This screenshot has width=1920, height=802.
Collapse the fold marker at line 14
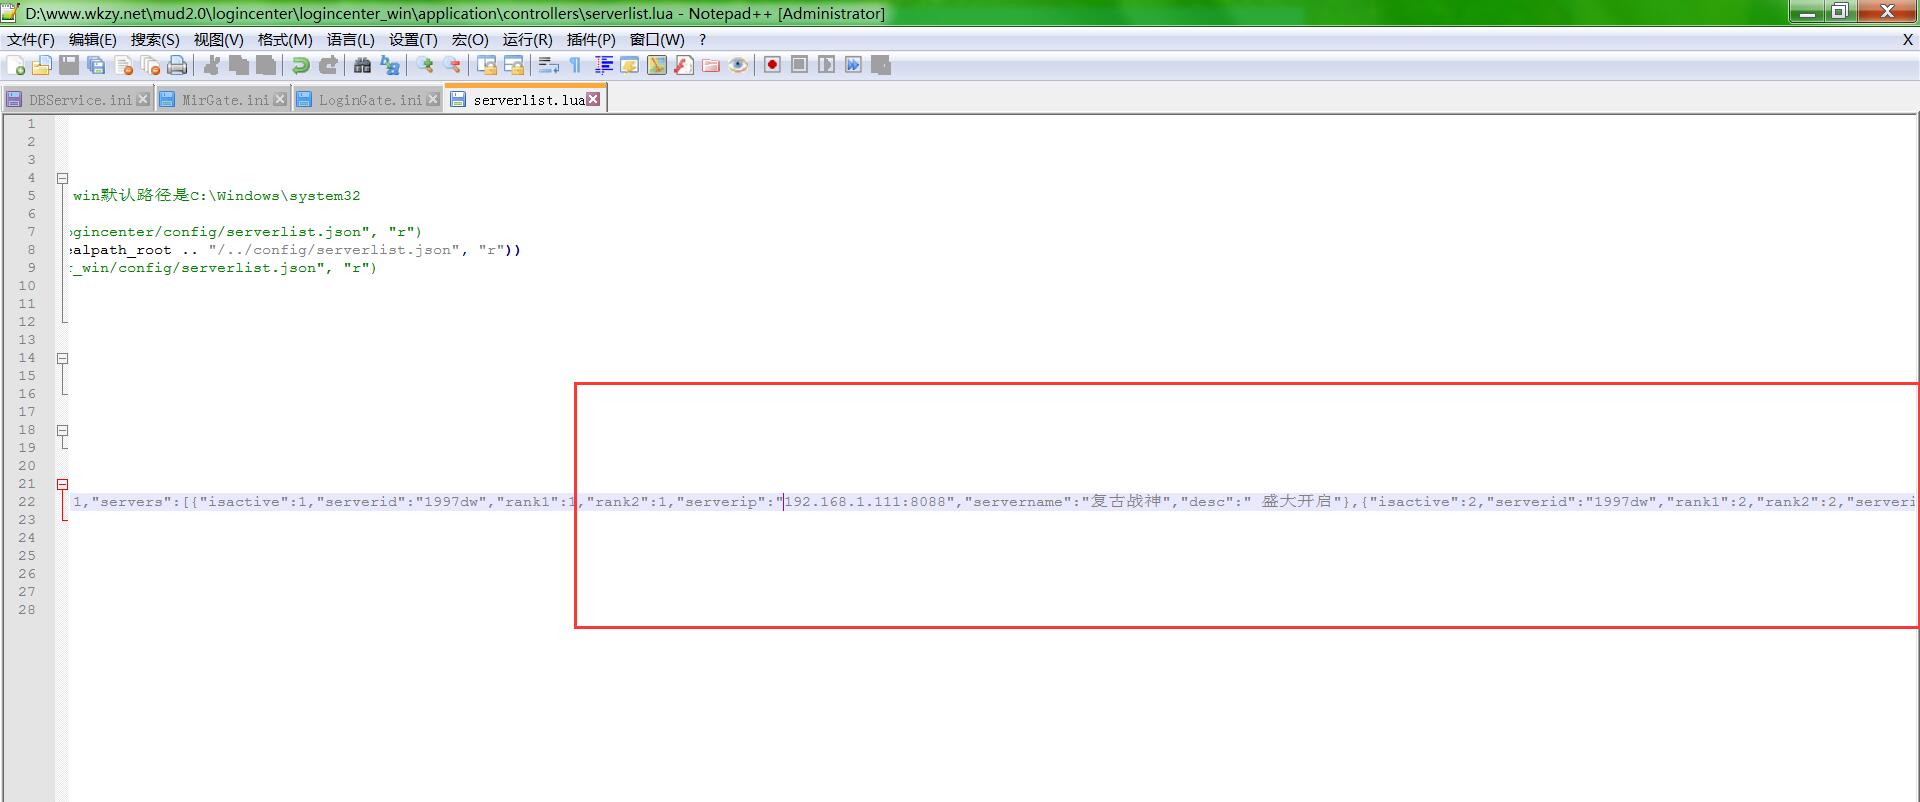[62, 358]
